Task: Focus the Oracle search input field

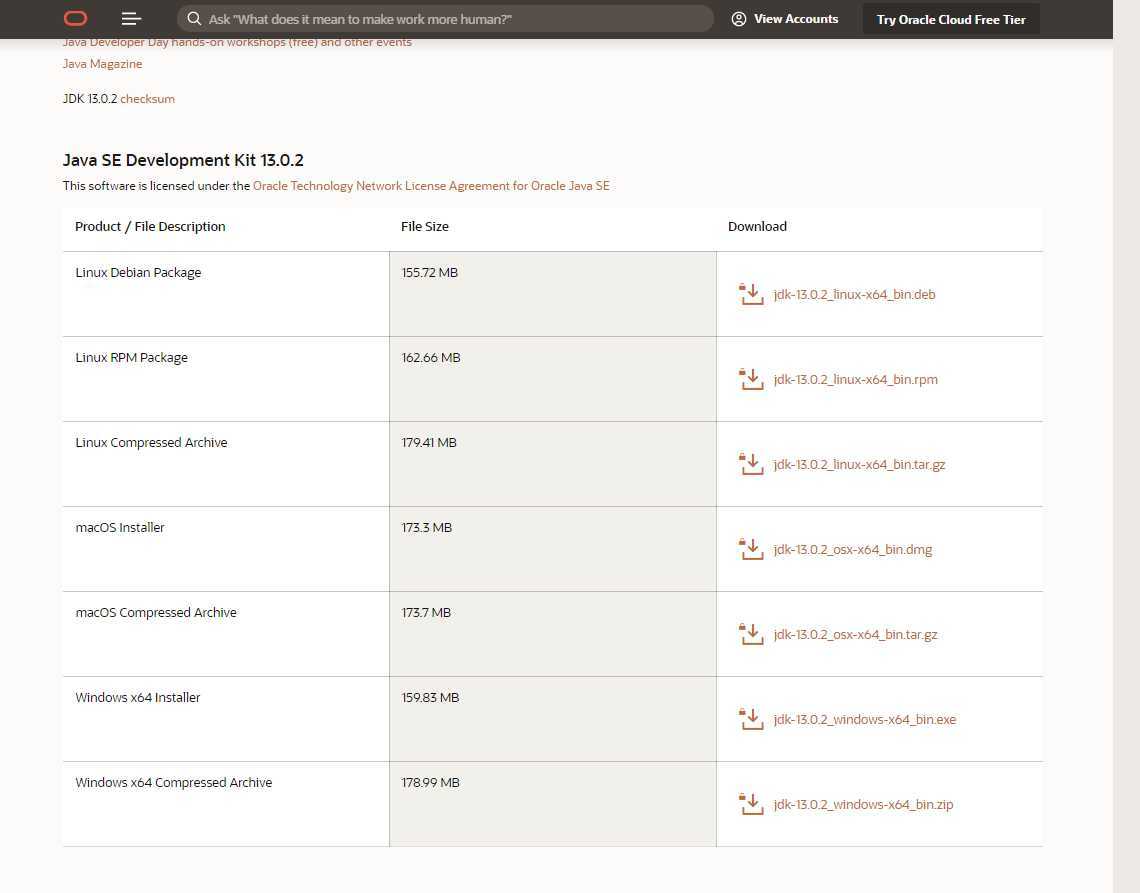Action: coord(445,19)
